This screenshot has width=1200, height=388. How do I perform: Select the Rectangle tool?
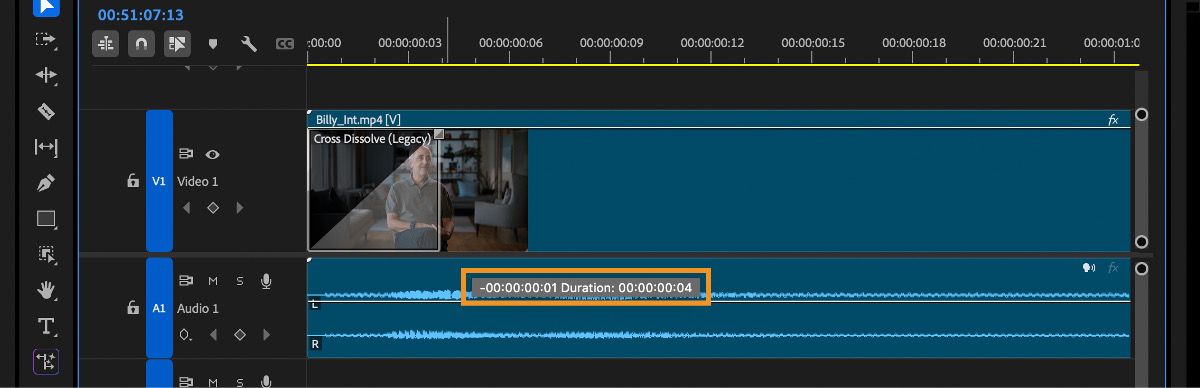pos(46,218)
